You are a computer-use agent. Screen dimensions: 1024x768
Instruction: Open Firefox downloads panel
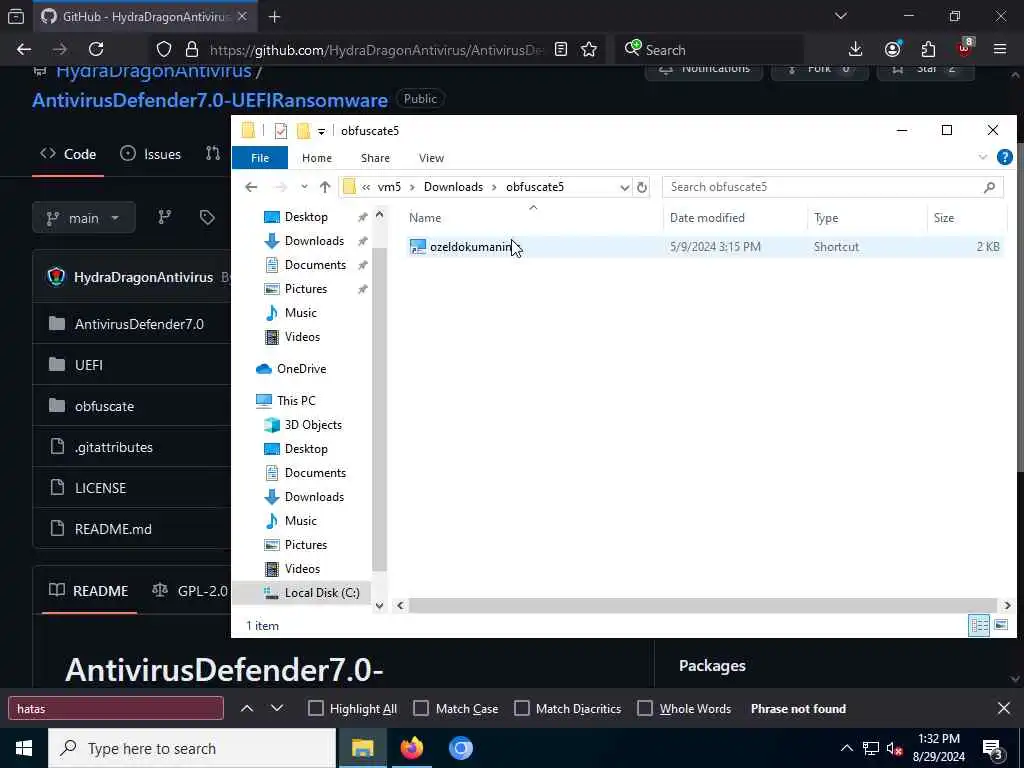click(x=856, y=50)
